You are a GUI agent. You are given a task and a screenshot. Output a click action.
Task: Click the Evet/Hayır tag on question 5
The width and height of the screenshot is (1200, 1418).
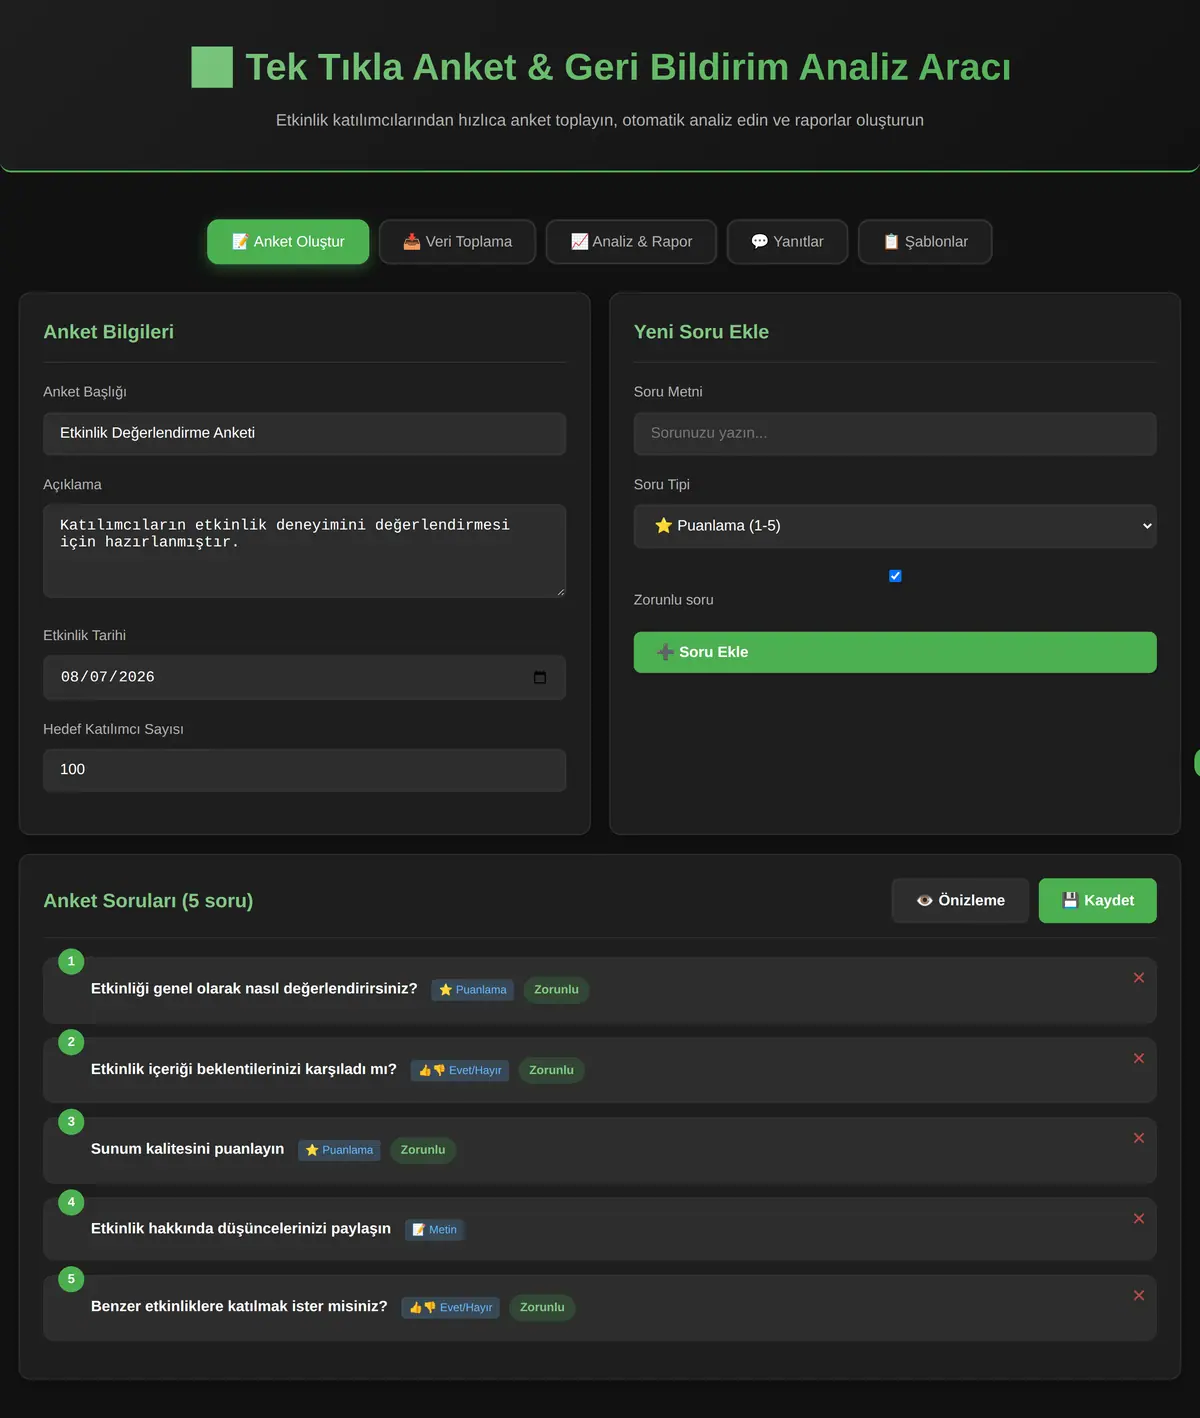pos(451,1307)
